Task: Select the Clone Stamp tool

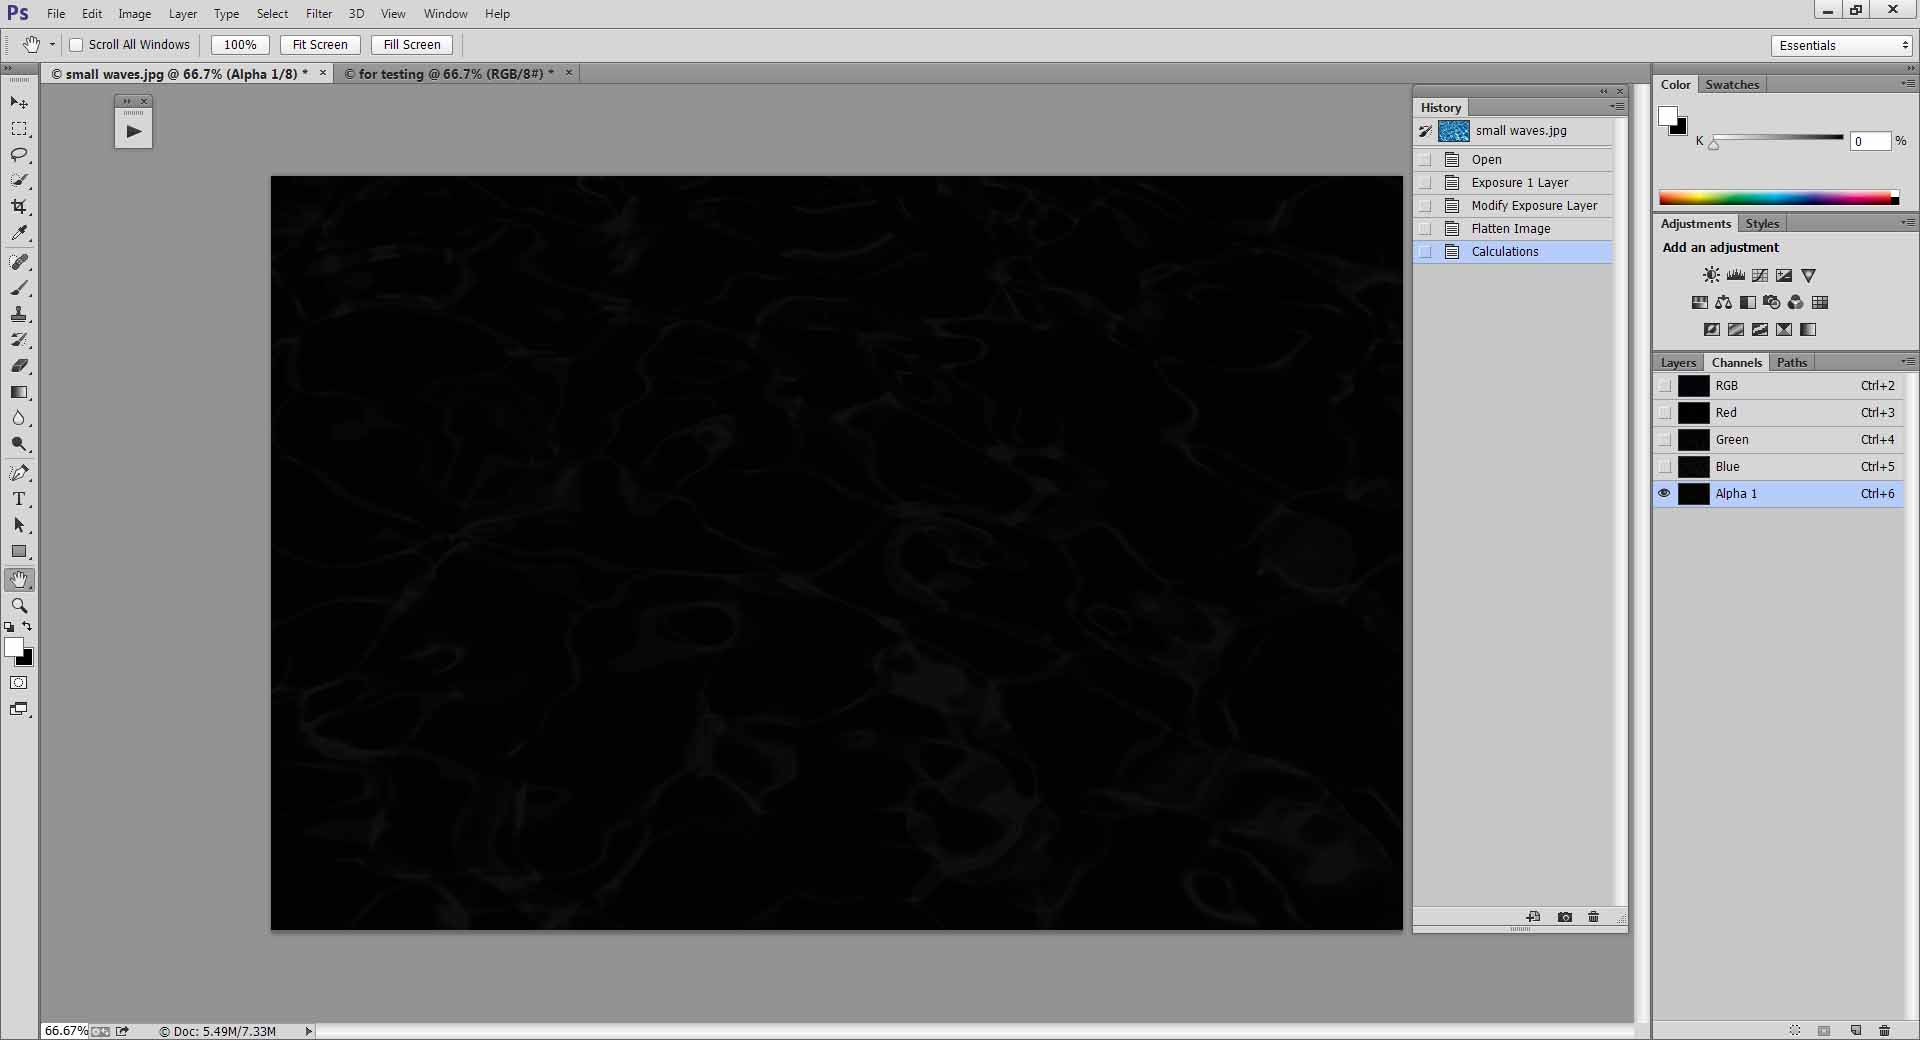Action: [19, 314]
